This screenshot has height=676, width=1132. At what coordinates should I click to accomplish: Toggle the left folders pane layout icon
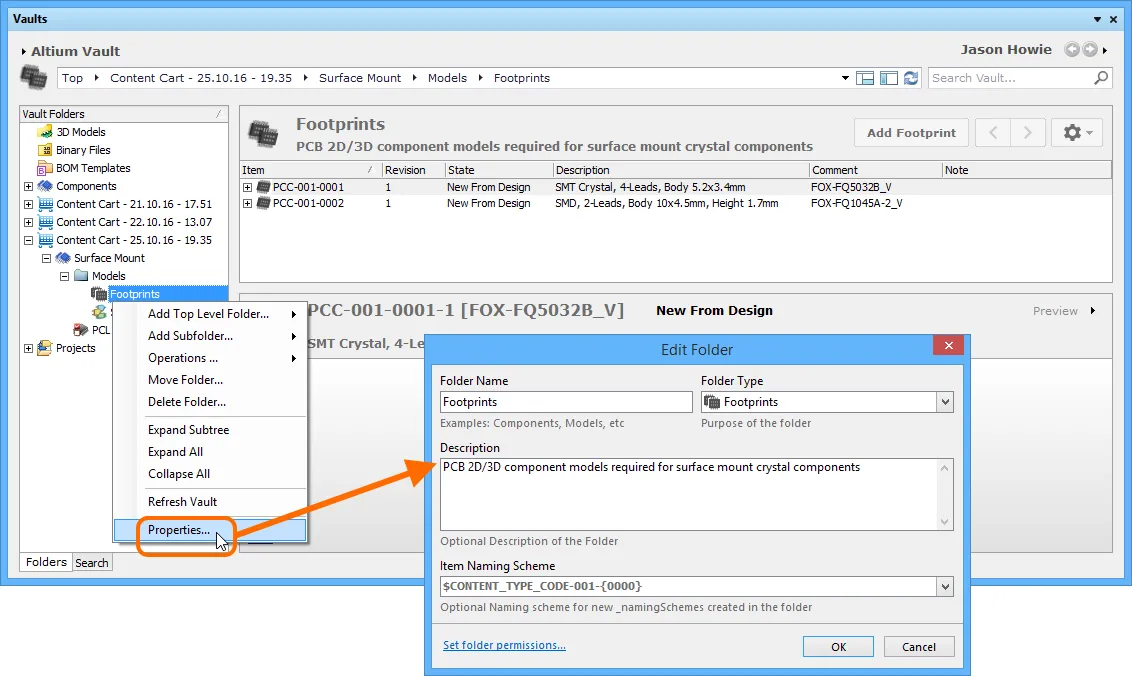889,78
